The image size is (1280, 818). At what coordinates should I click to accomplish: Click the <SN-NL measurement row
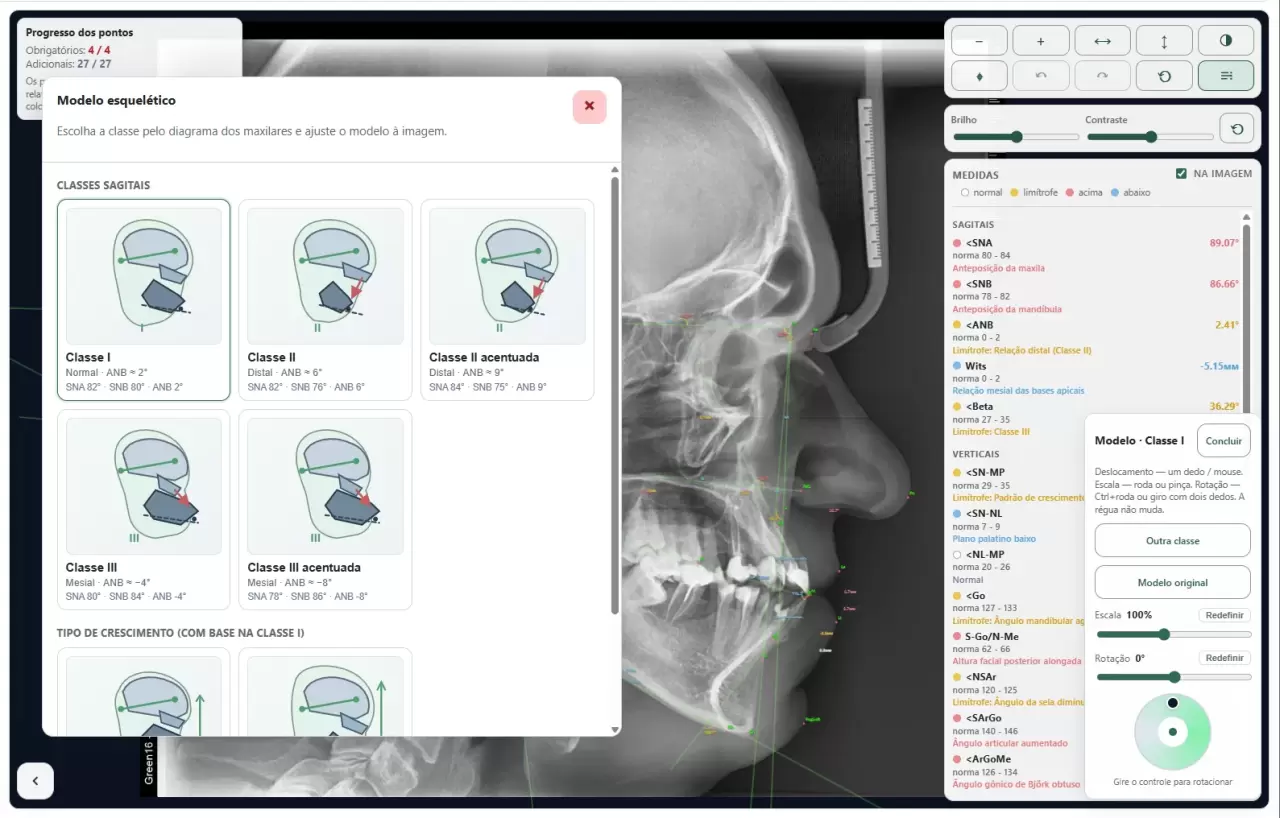[1017, 525]
